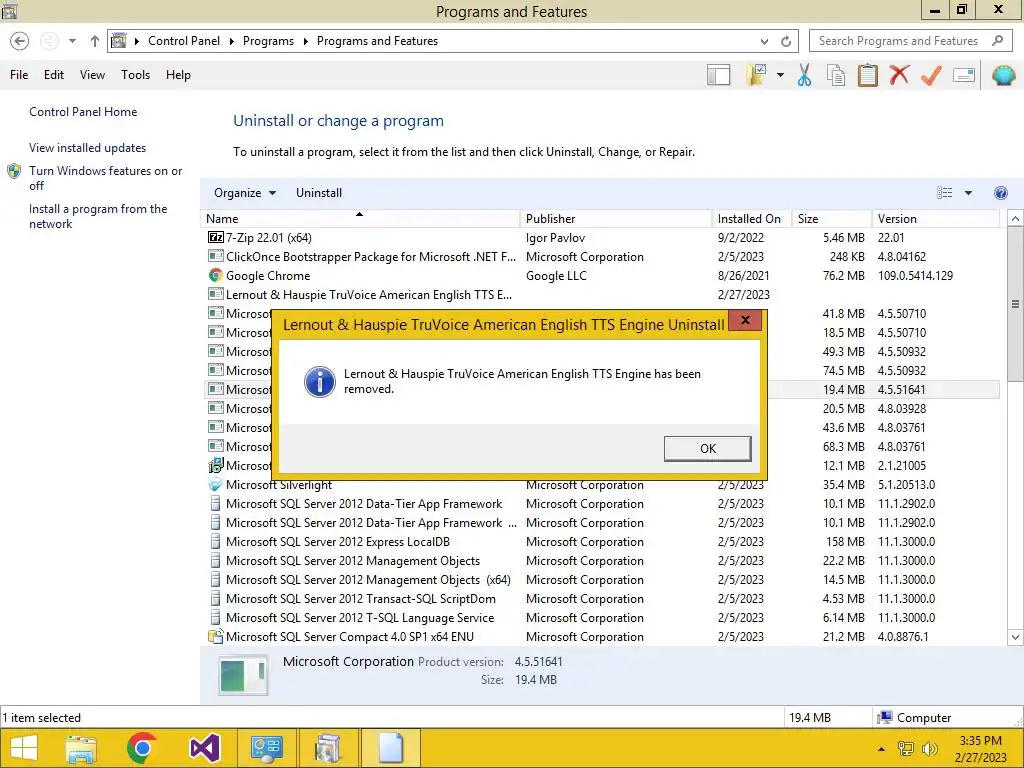
Task: Open Visual Studio from the taskbar
Action: 204,748
